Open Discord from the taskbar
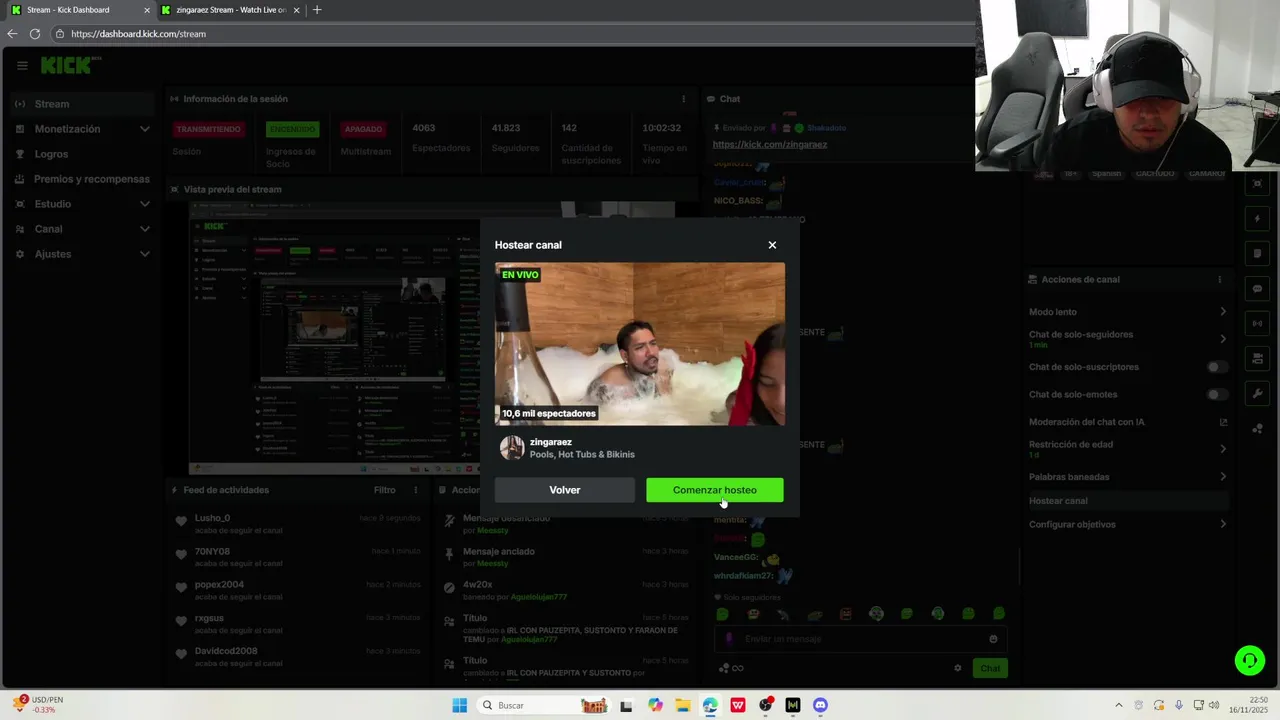The height and width of the screenshot is (720, 1280). pyautogui.click(x=820, y=705)
